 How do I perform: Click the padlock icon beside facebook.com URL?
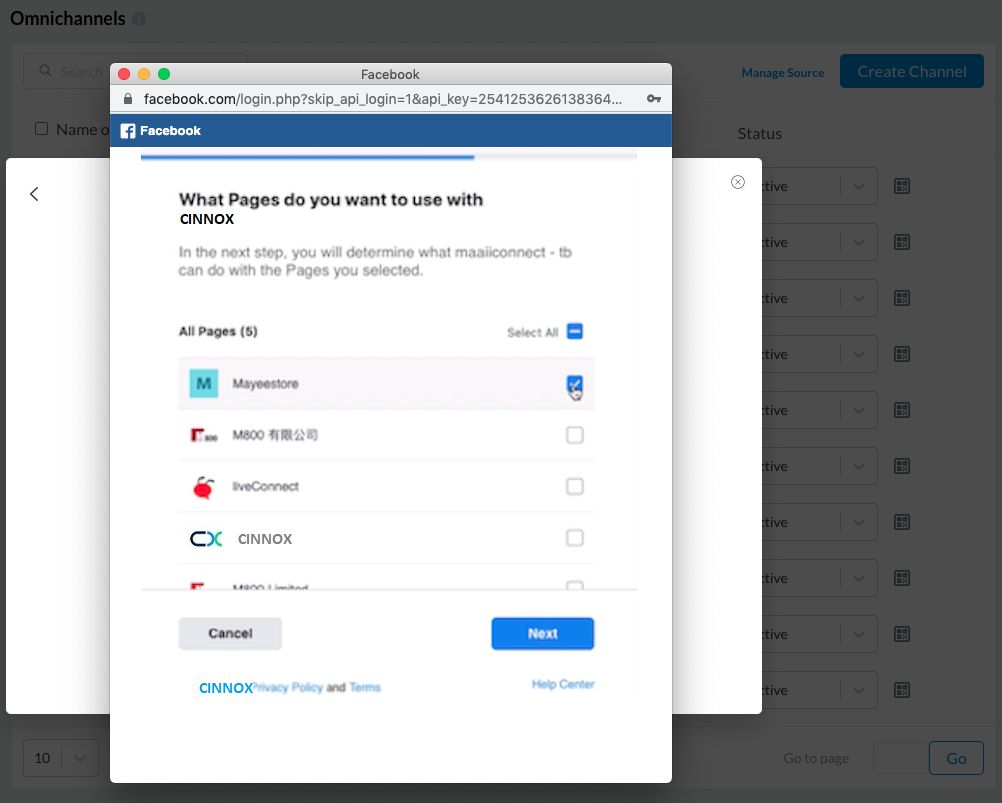click(128, 98)
